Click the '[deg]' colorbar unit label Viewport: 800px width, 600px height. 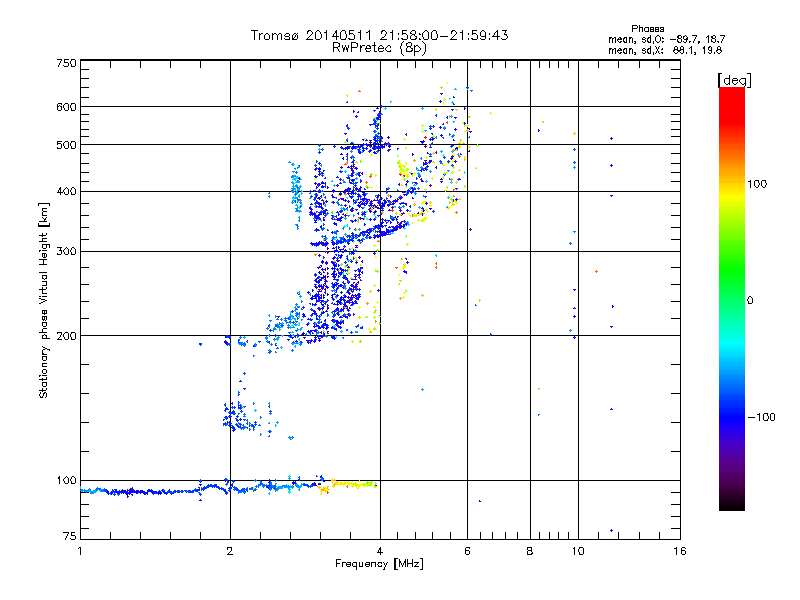click(734, 80)
